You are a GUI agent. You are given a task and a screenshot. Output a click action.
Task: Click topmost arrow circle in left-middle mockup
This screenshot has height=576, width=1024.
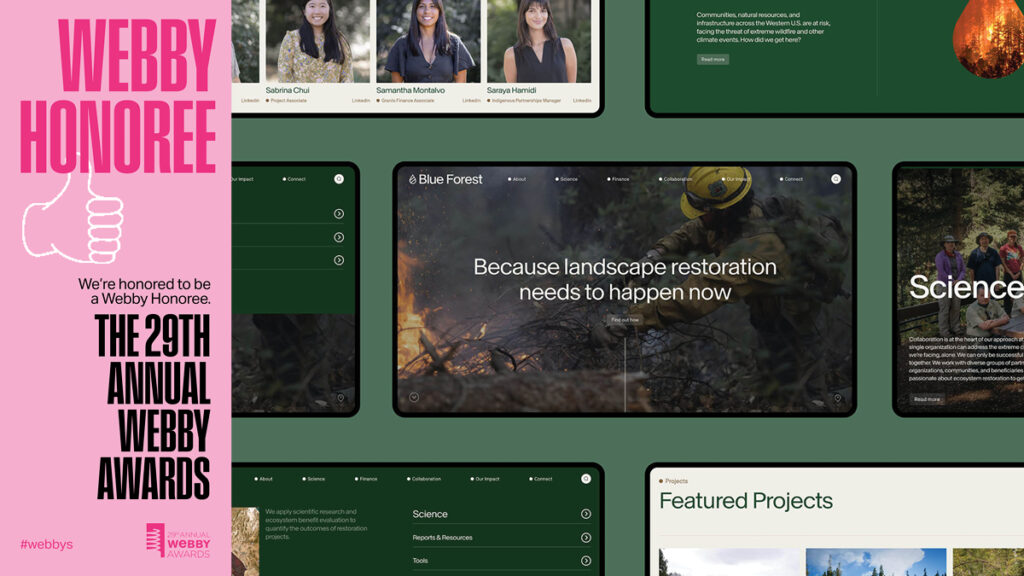pos(339,214)
